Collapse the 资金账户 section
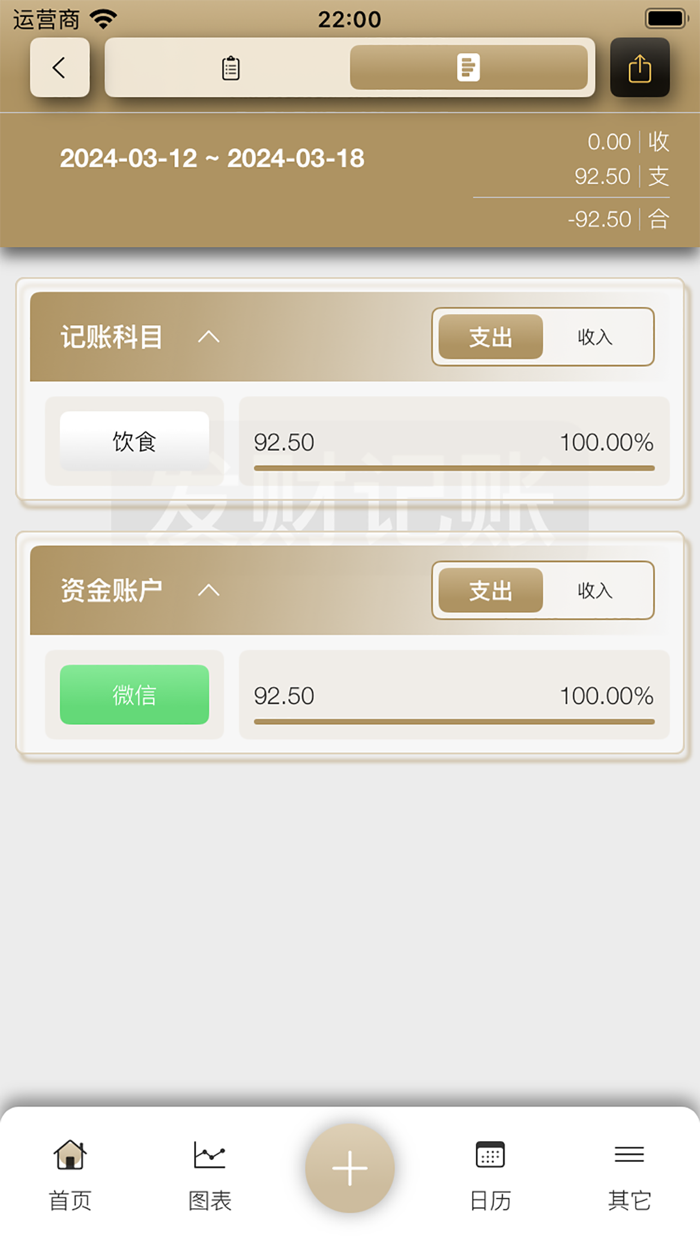 coord(208,590)
